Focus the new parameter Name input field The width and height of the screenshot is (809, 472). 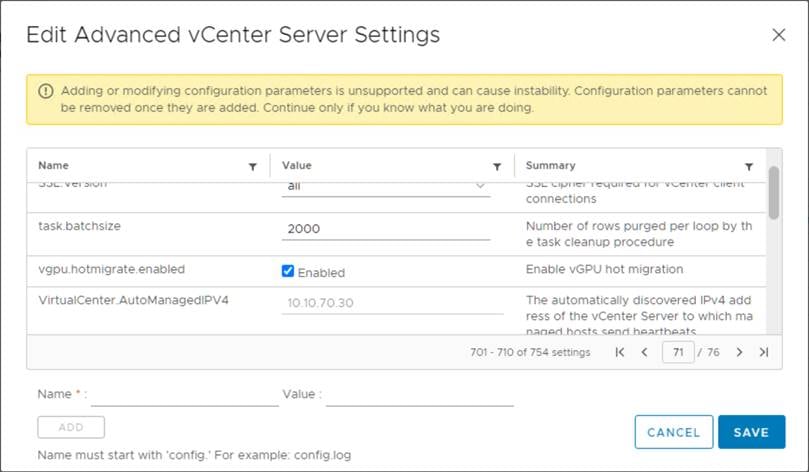pyautogui.click(x=185, y=395)
